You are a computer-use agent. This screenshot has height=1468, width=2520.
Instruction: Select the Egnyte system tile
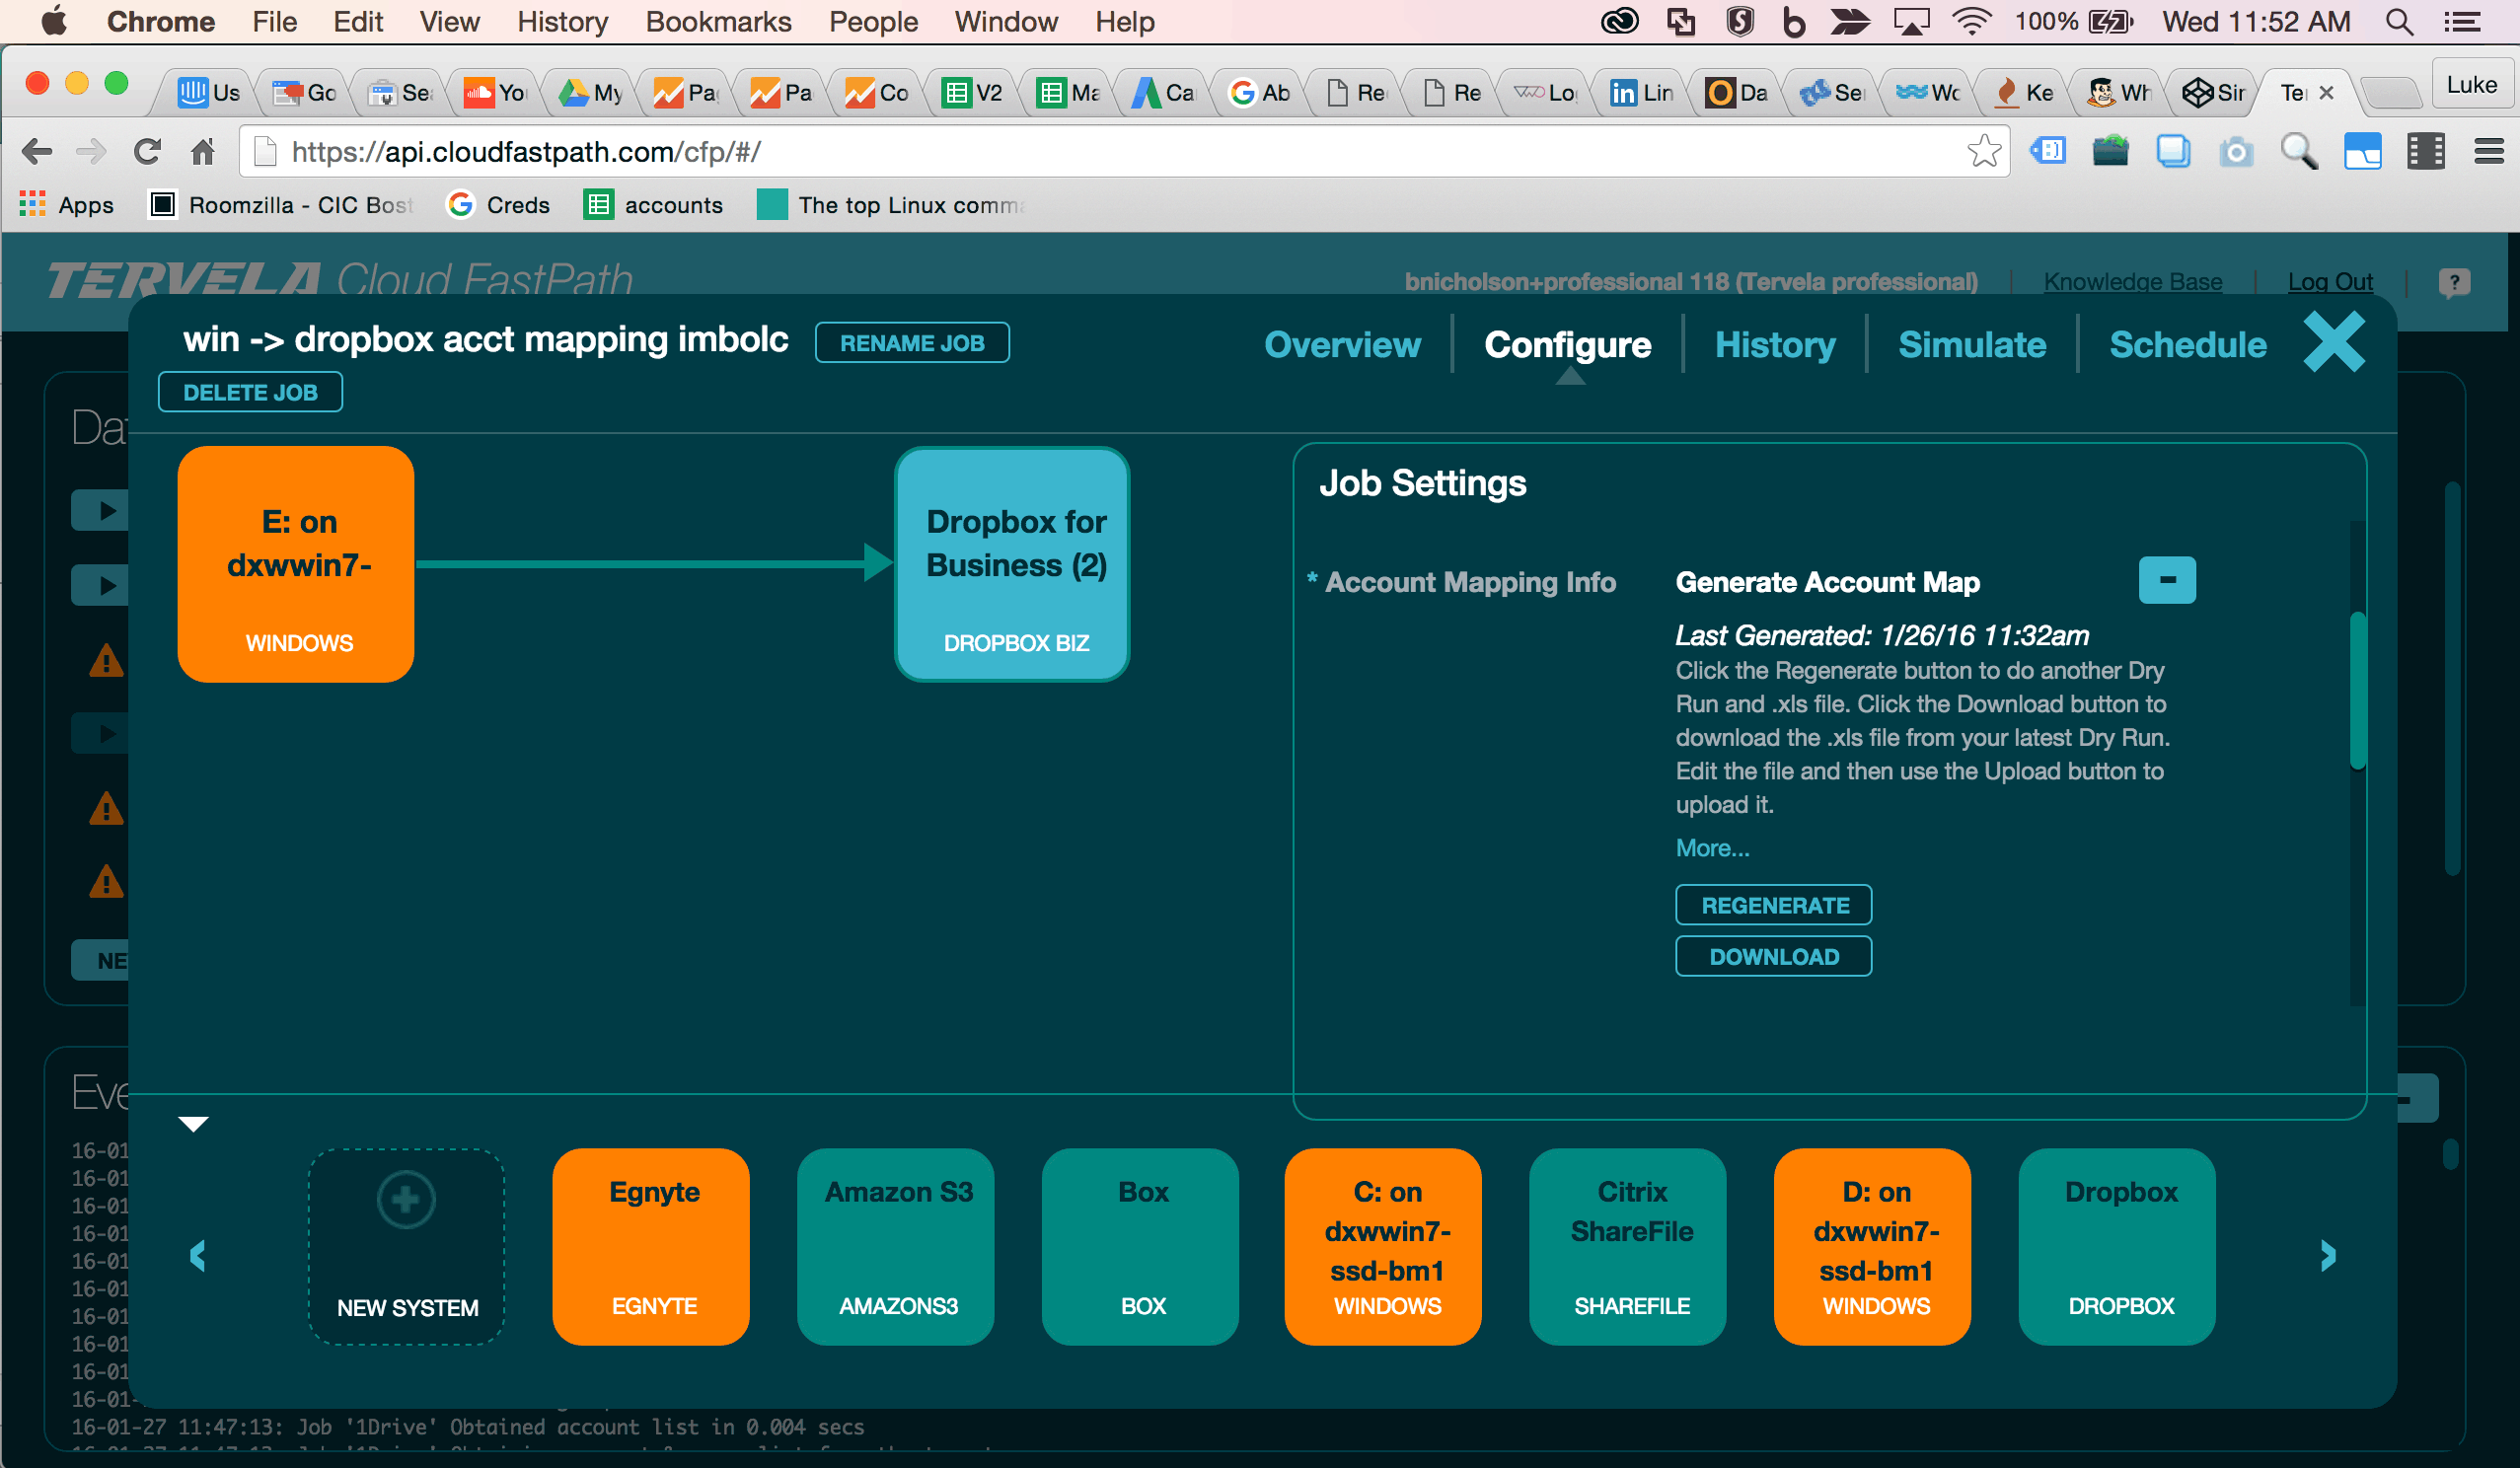tap(650, 1246)
